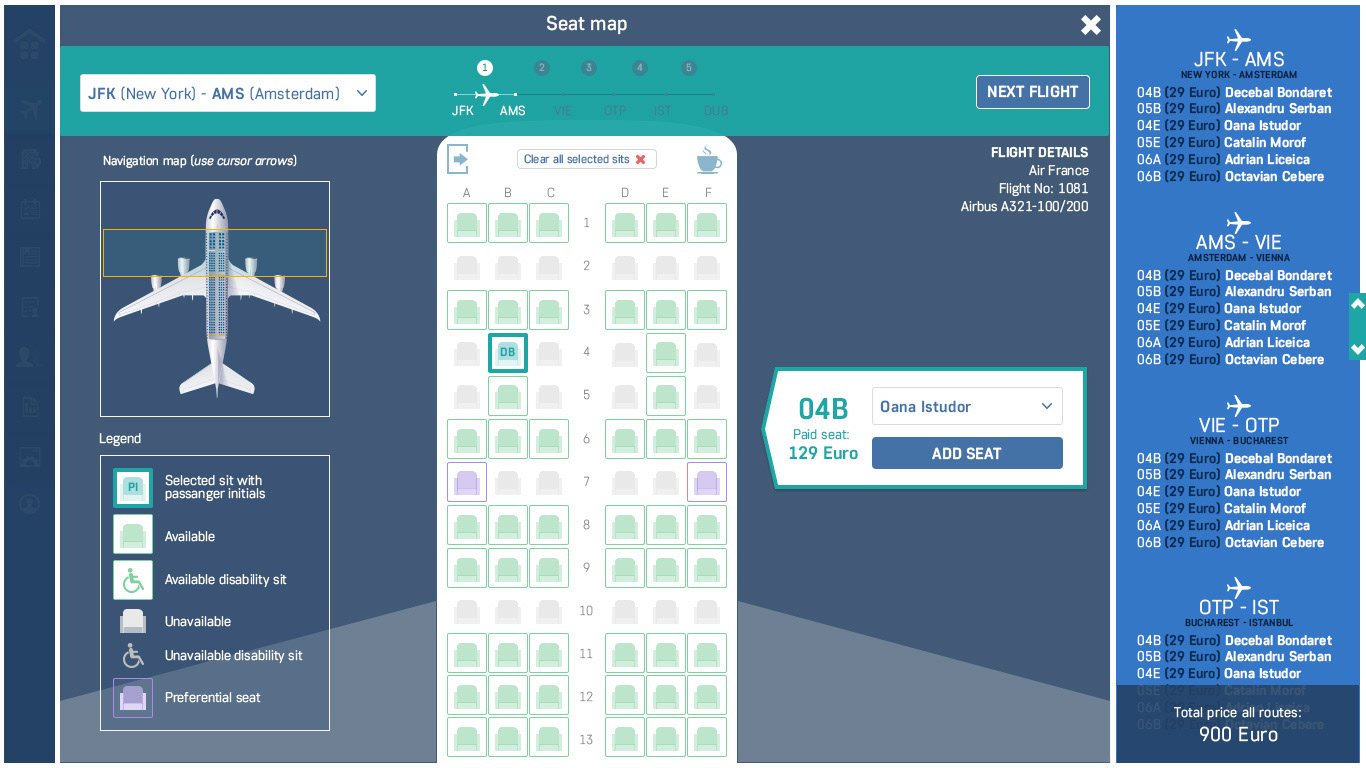Screen dimensions: 1366x768
Task: Select available seat 1B
Action: [x=508, y=223]
